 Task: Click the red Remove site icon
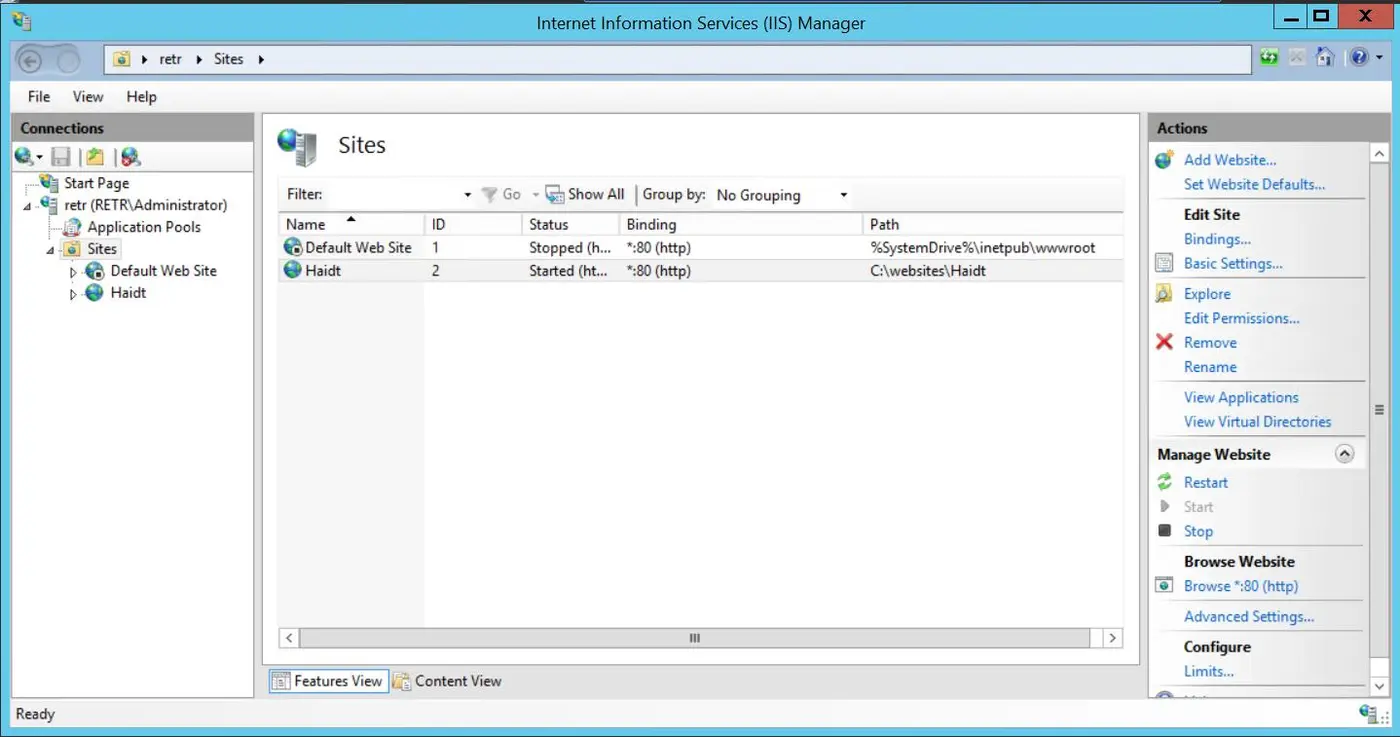click(1164, 342)
